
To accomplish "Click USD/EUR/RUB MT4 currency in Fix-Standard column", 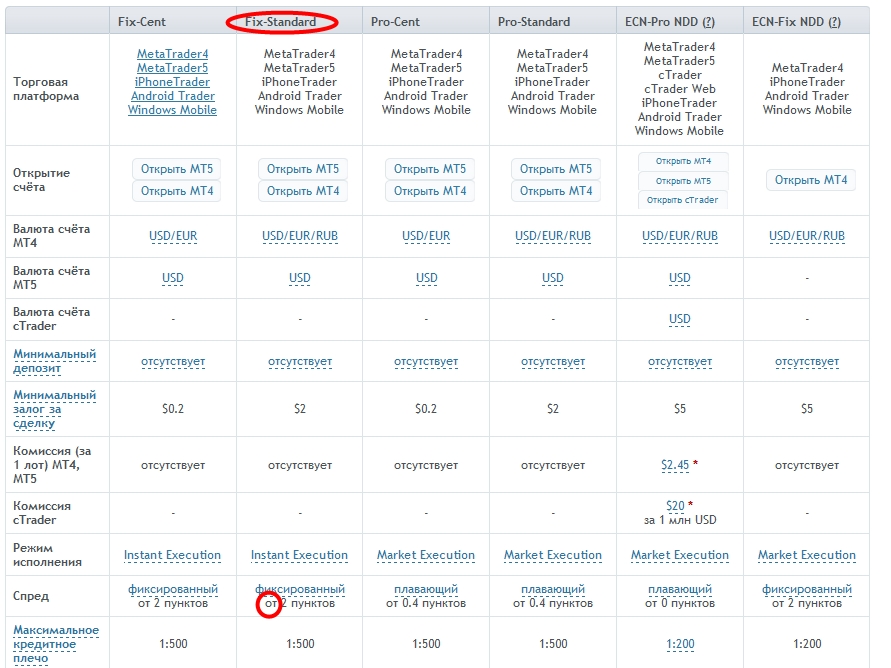I will [300, 236].
